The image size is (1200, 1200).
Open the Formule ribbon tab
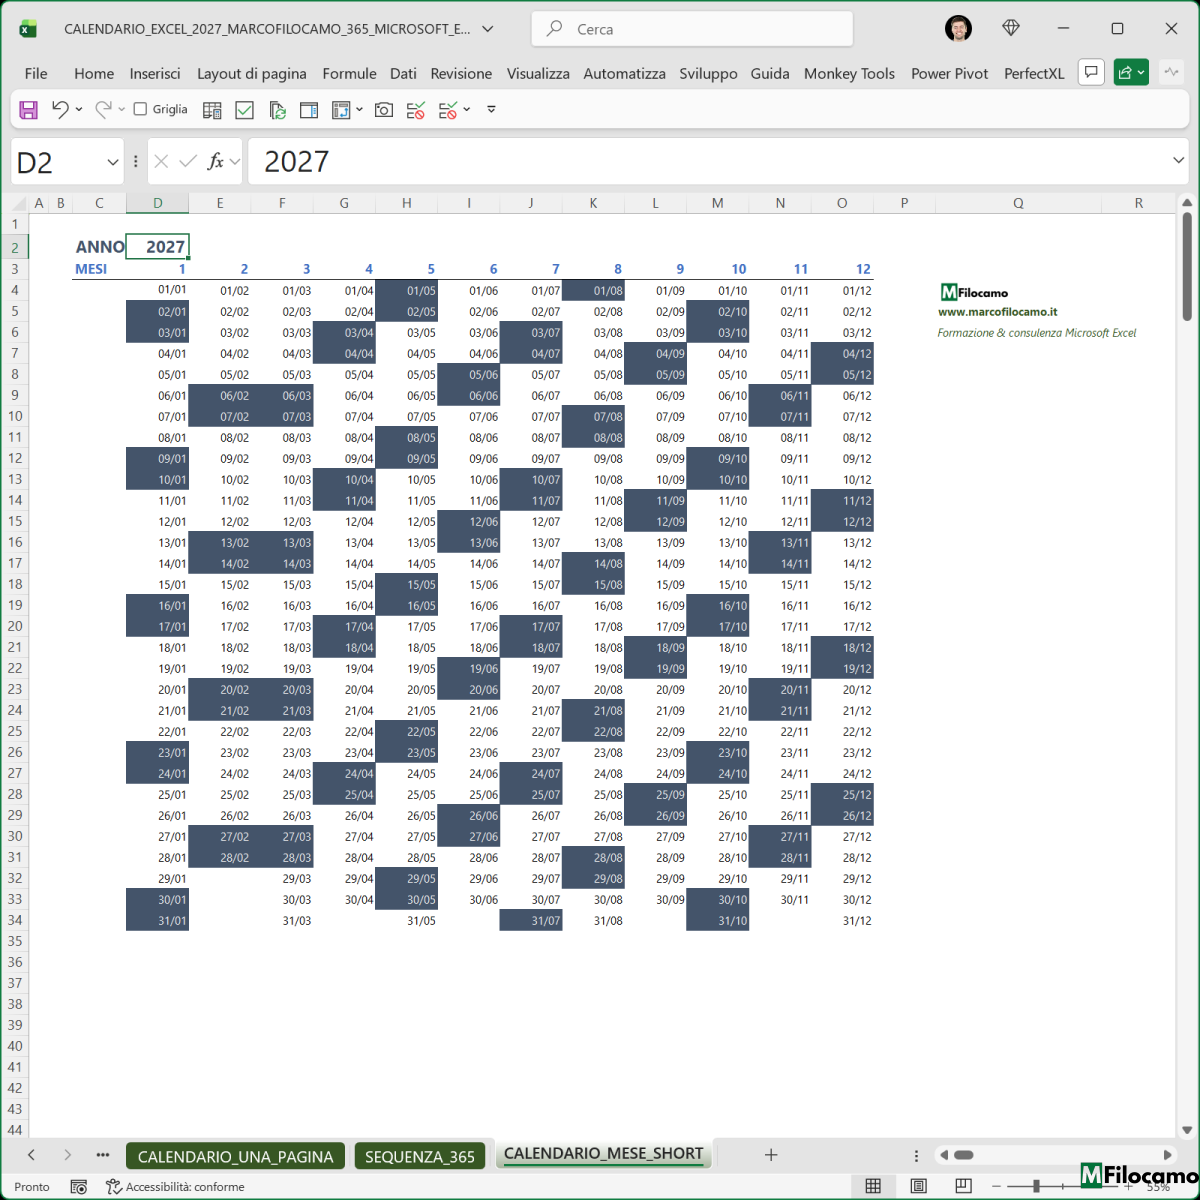(349, 73)
